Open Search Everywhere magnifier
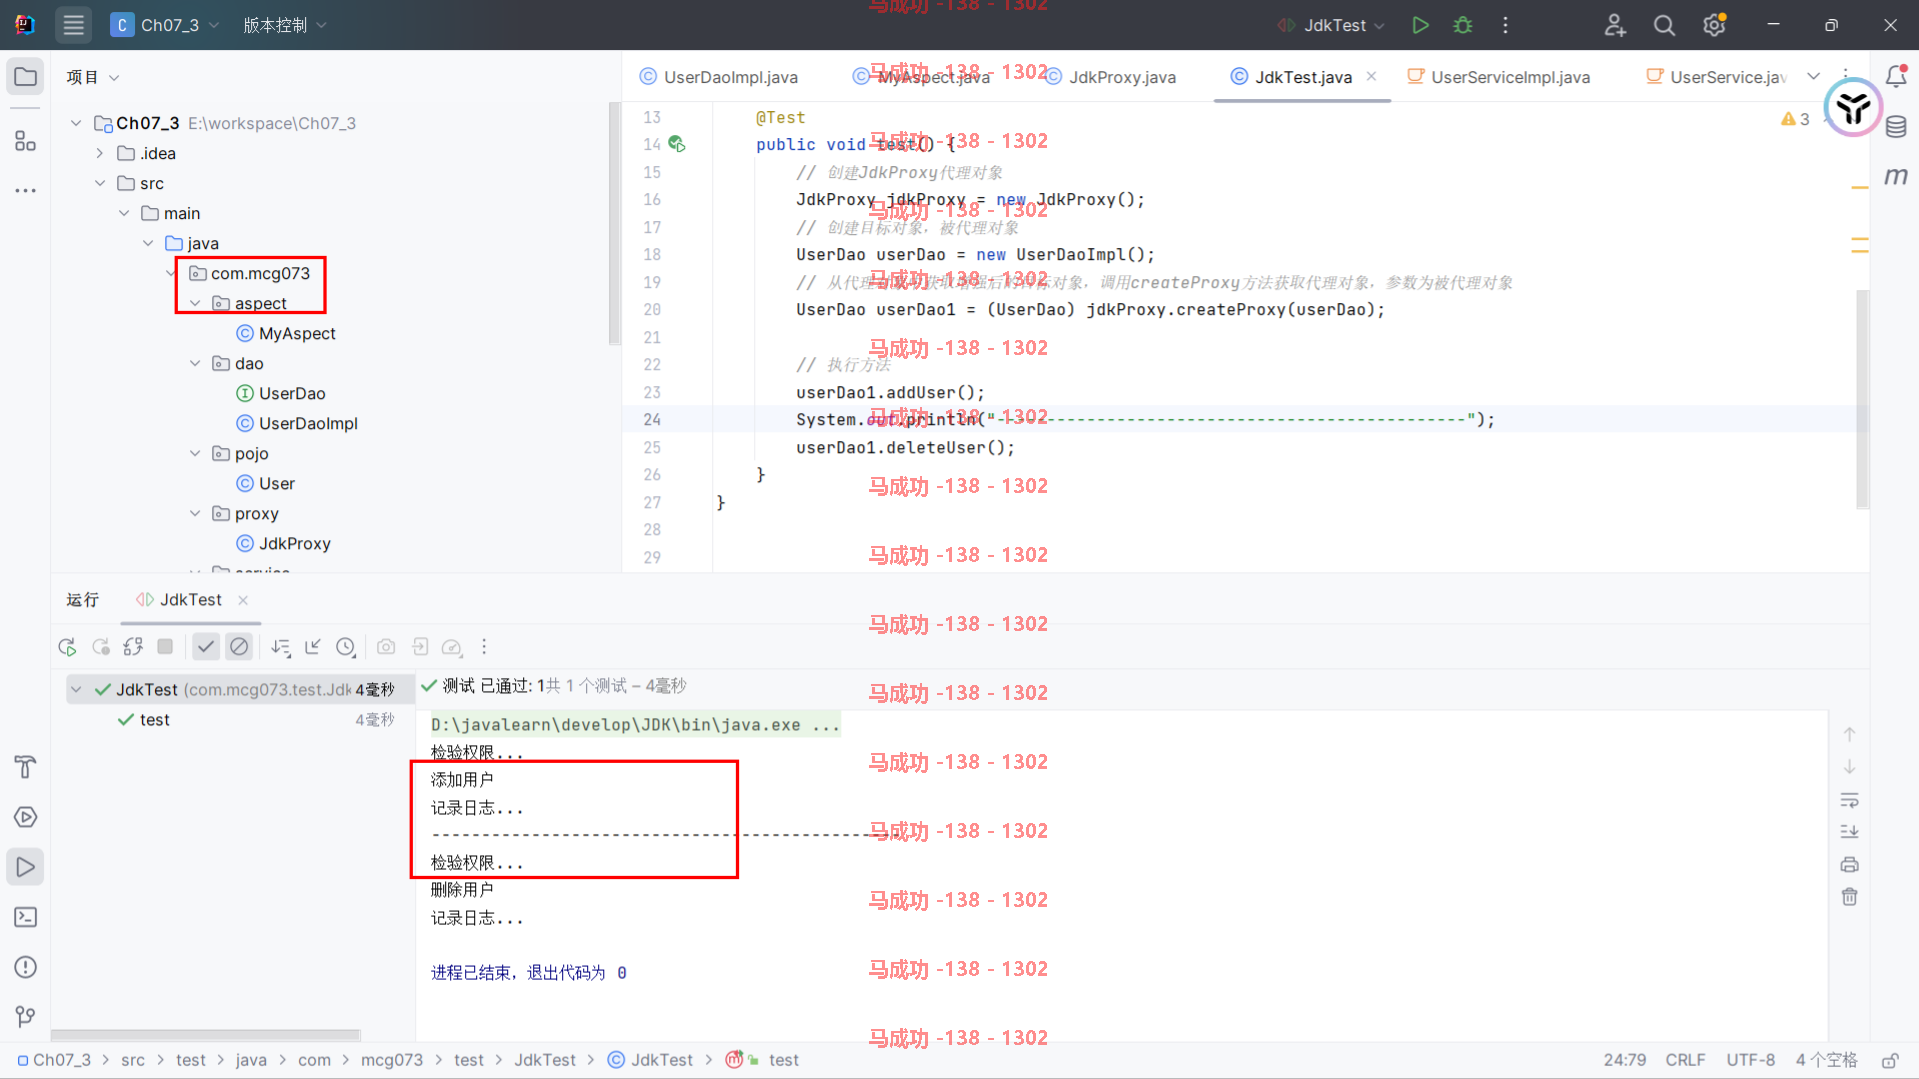Image resolution: width=1919 pixels, height=1079 pixels. tap(1664, 25)
